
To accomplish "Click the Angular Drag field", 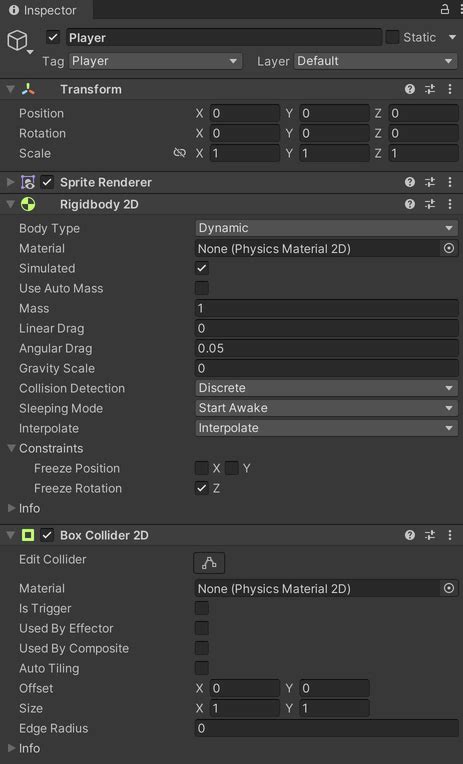I will [326, 348].
